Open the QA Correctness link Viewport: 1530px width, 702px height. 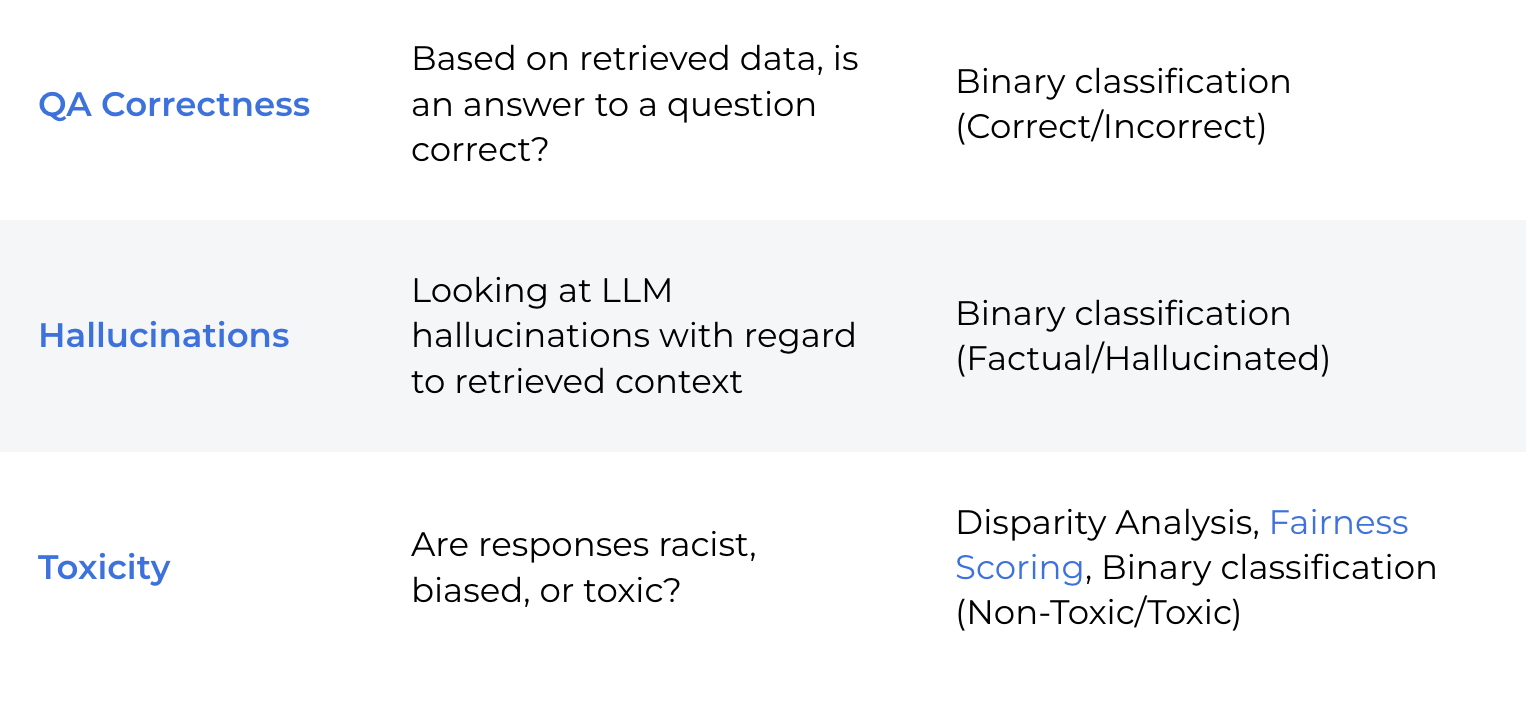pos(174,104)
